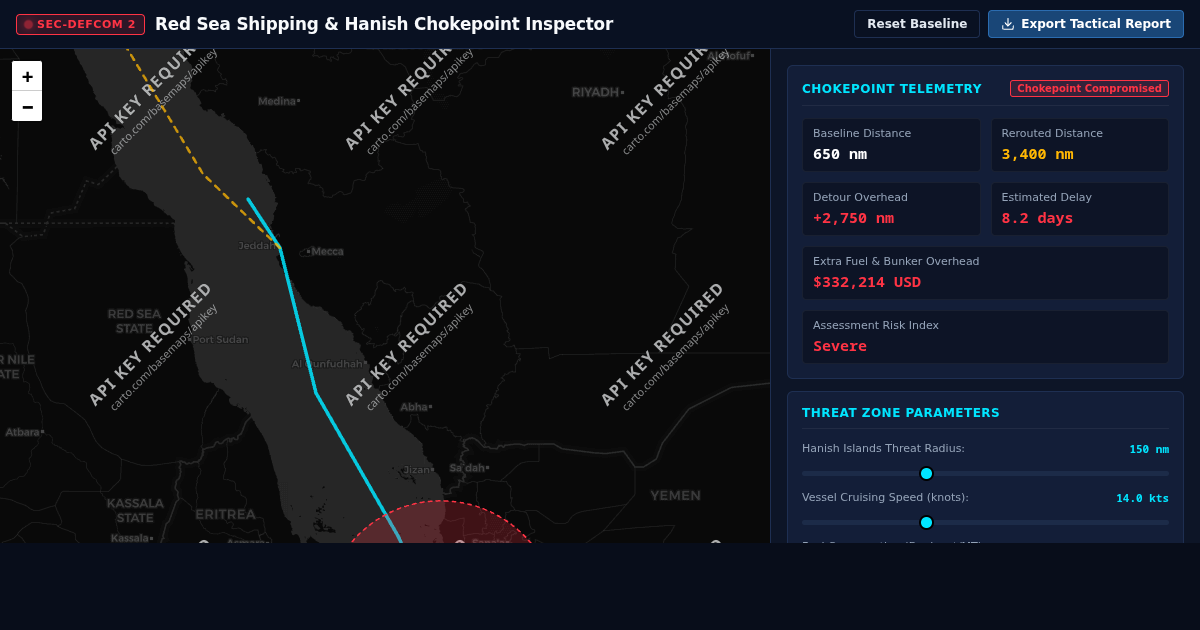Click the SEC-DEFCOM 2 status badge
The image size is (1200, 630).
pos(80,24)
